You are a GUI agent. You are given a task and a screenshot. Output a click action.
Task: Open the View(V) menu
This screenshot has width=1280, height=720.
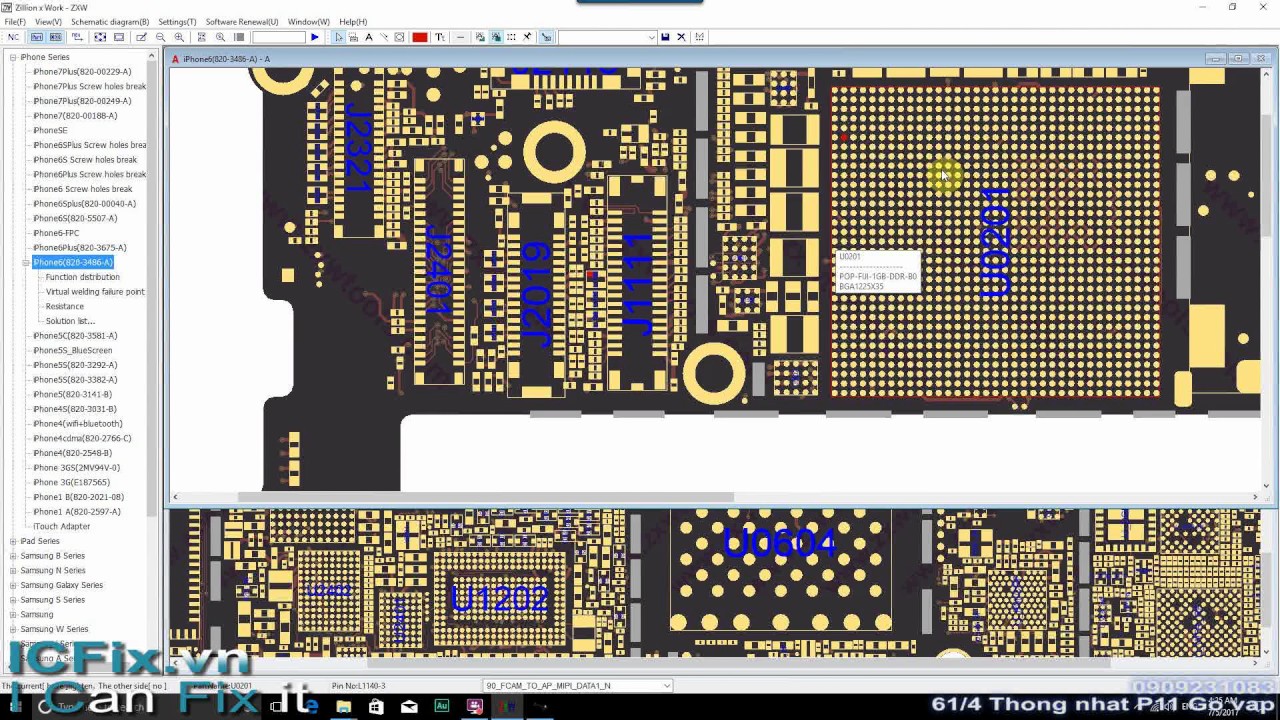(48, 21)
